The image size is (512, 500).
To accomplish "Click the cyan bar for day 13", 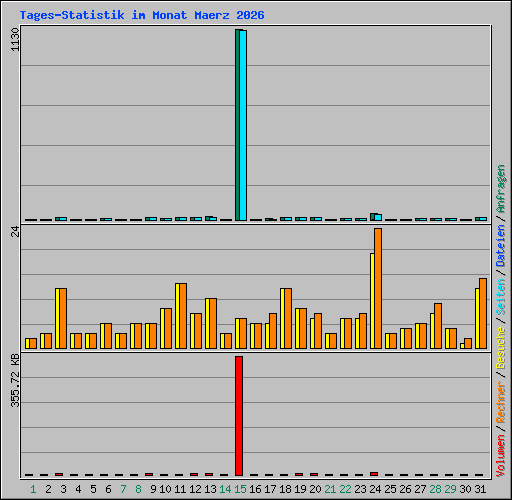I will pyautogui.click(x=213, y=219).
